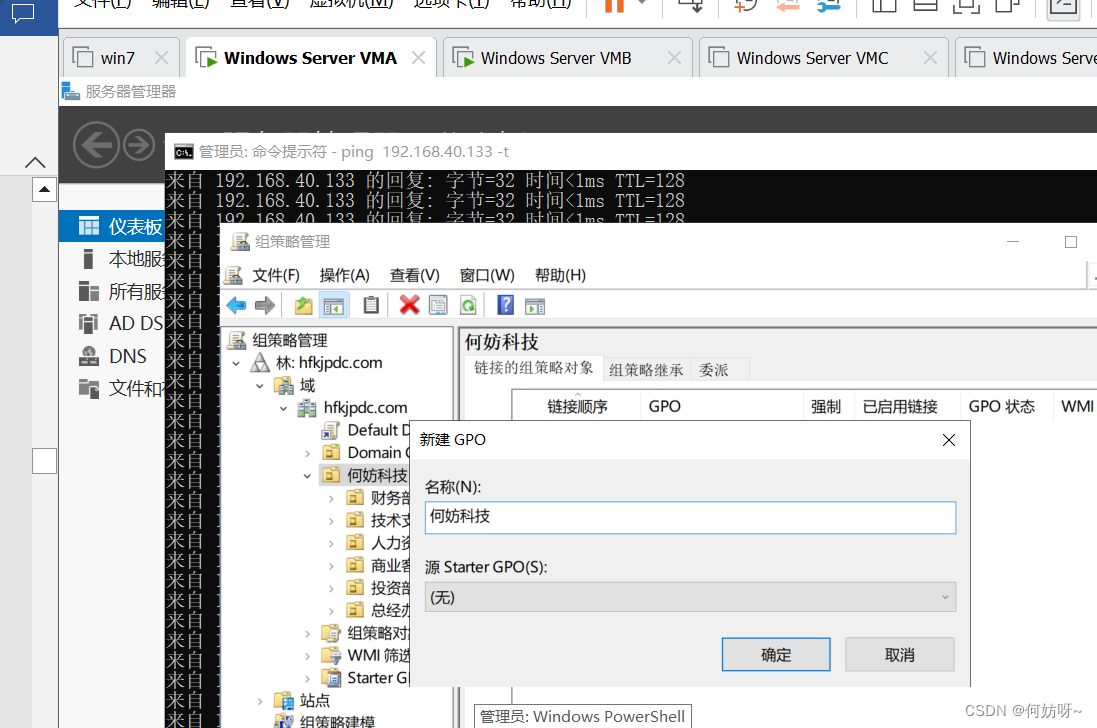1097x728 pixels.
Task: Open the 源 Starter GPO dropdown
Action: click(690, 597)
